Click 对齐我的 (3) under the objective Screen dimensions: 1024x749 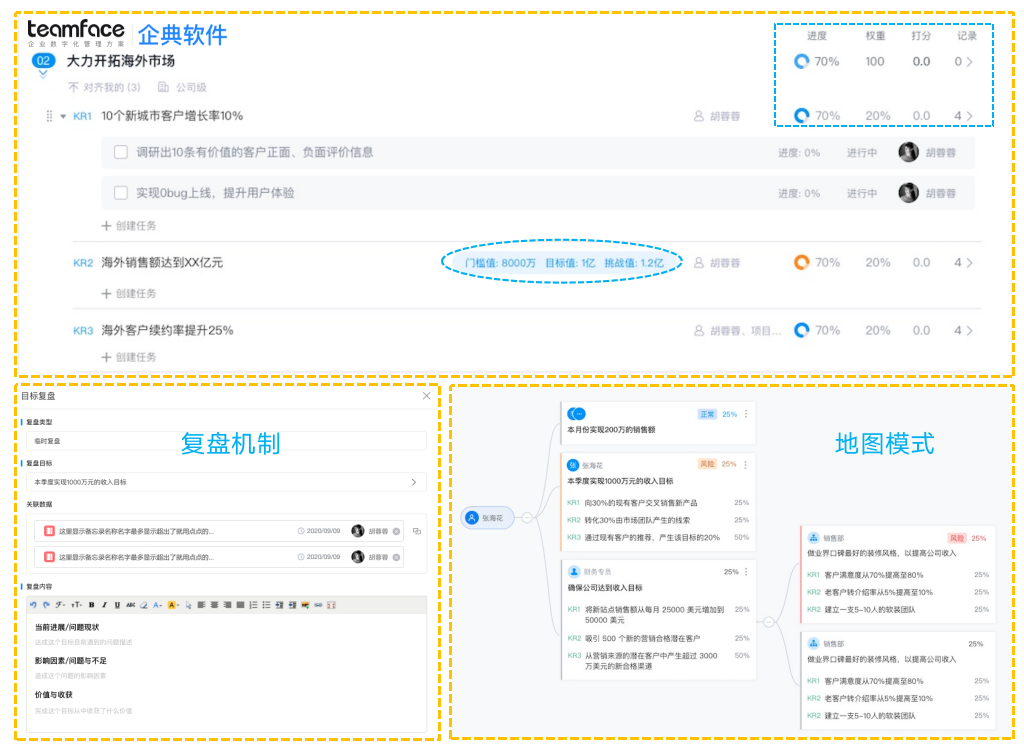(104, 88)
